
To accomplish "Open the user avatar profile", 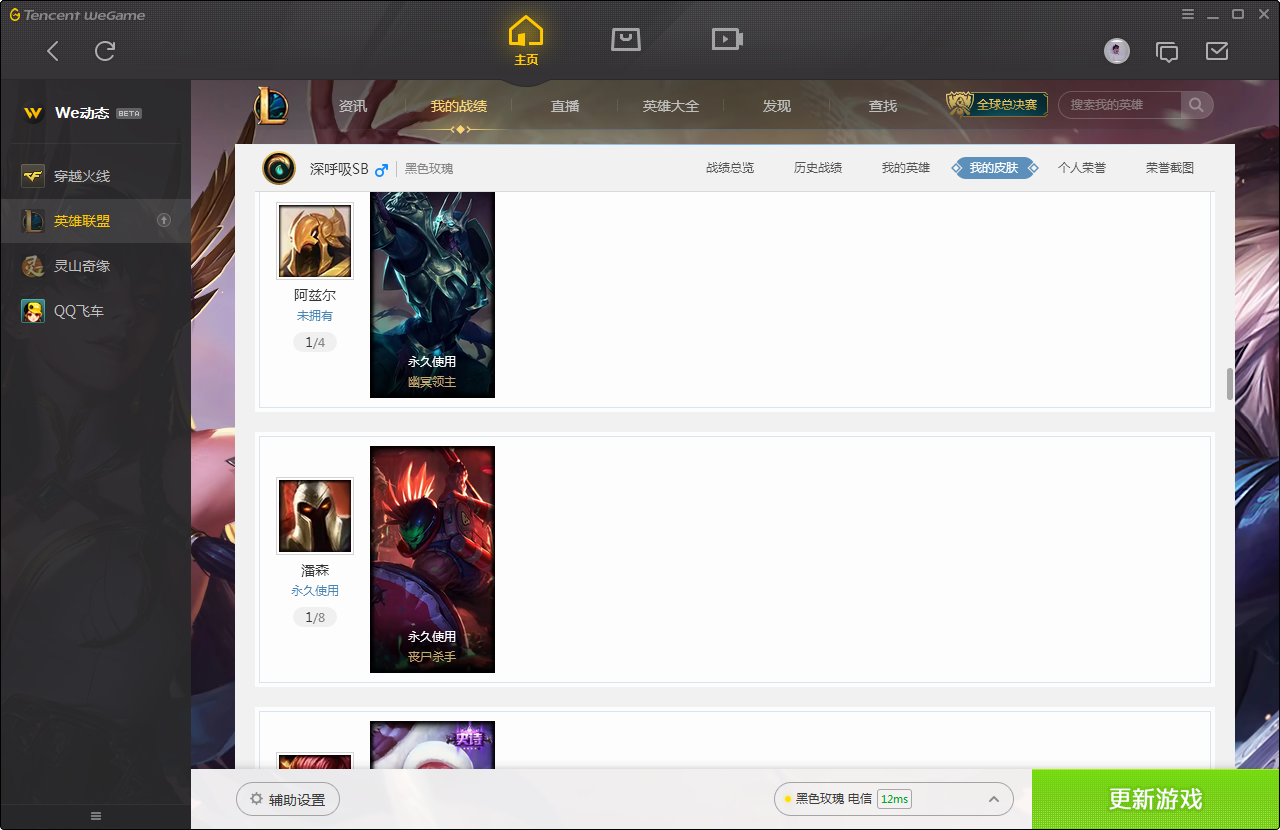I will (1117, 51).
